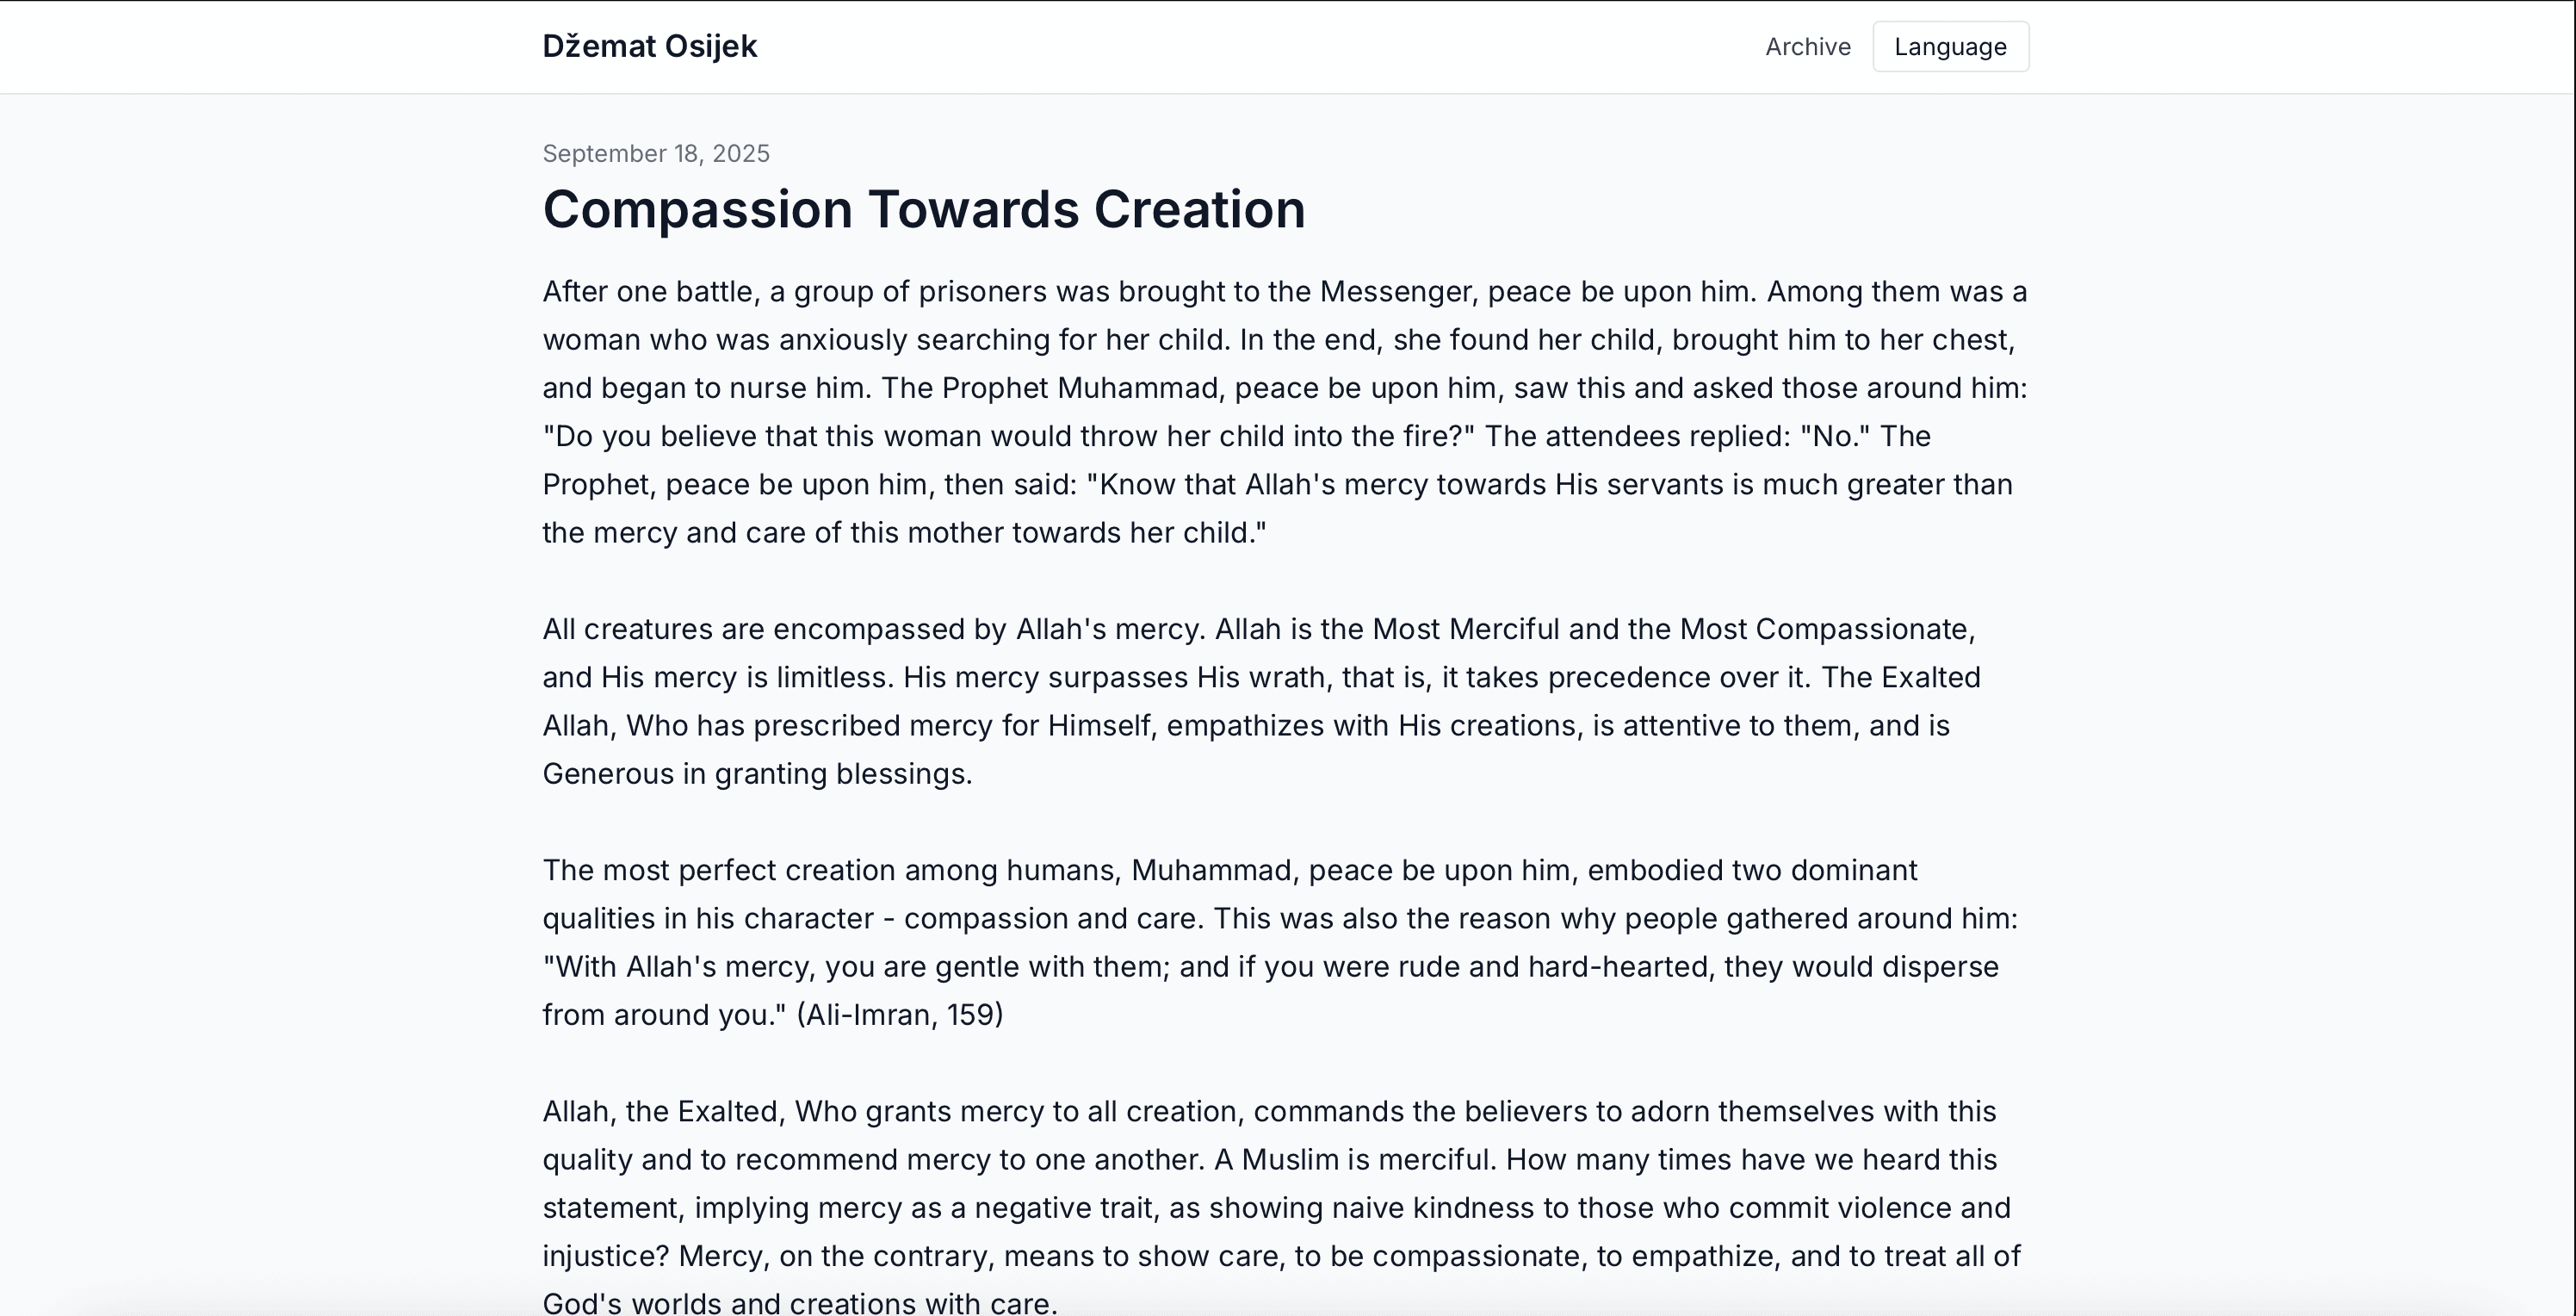Open the Džemat Osijek home link
Image resolution: width=2576 pixels, height=1316 pixels.
650,46
